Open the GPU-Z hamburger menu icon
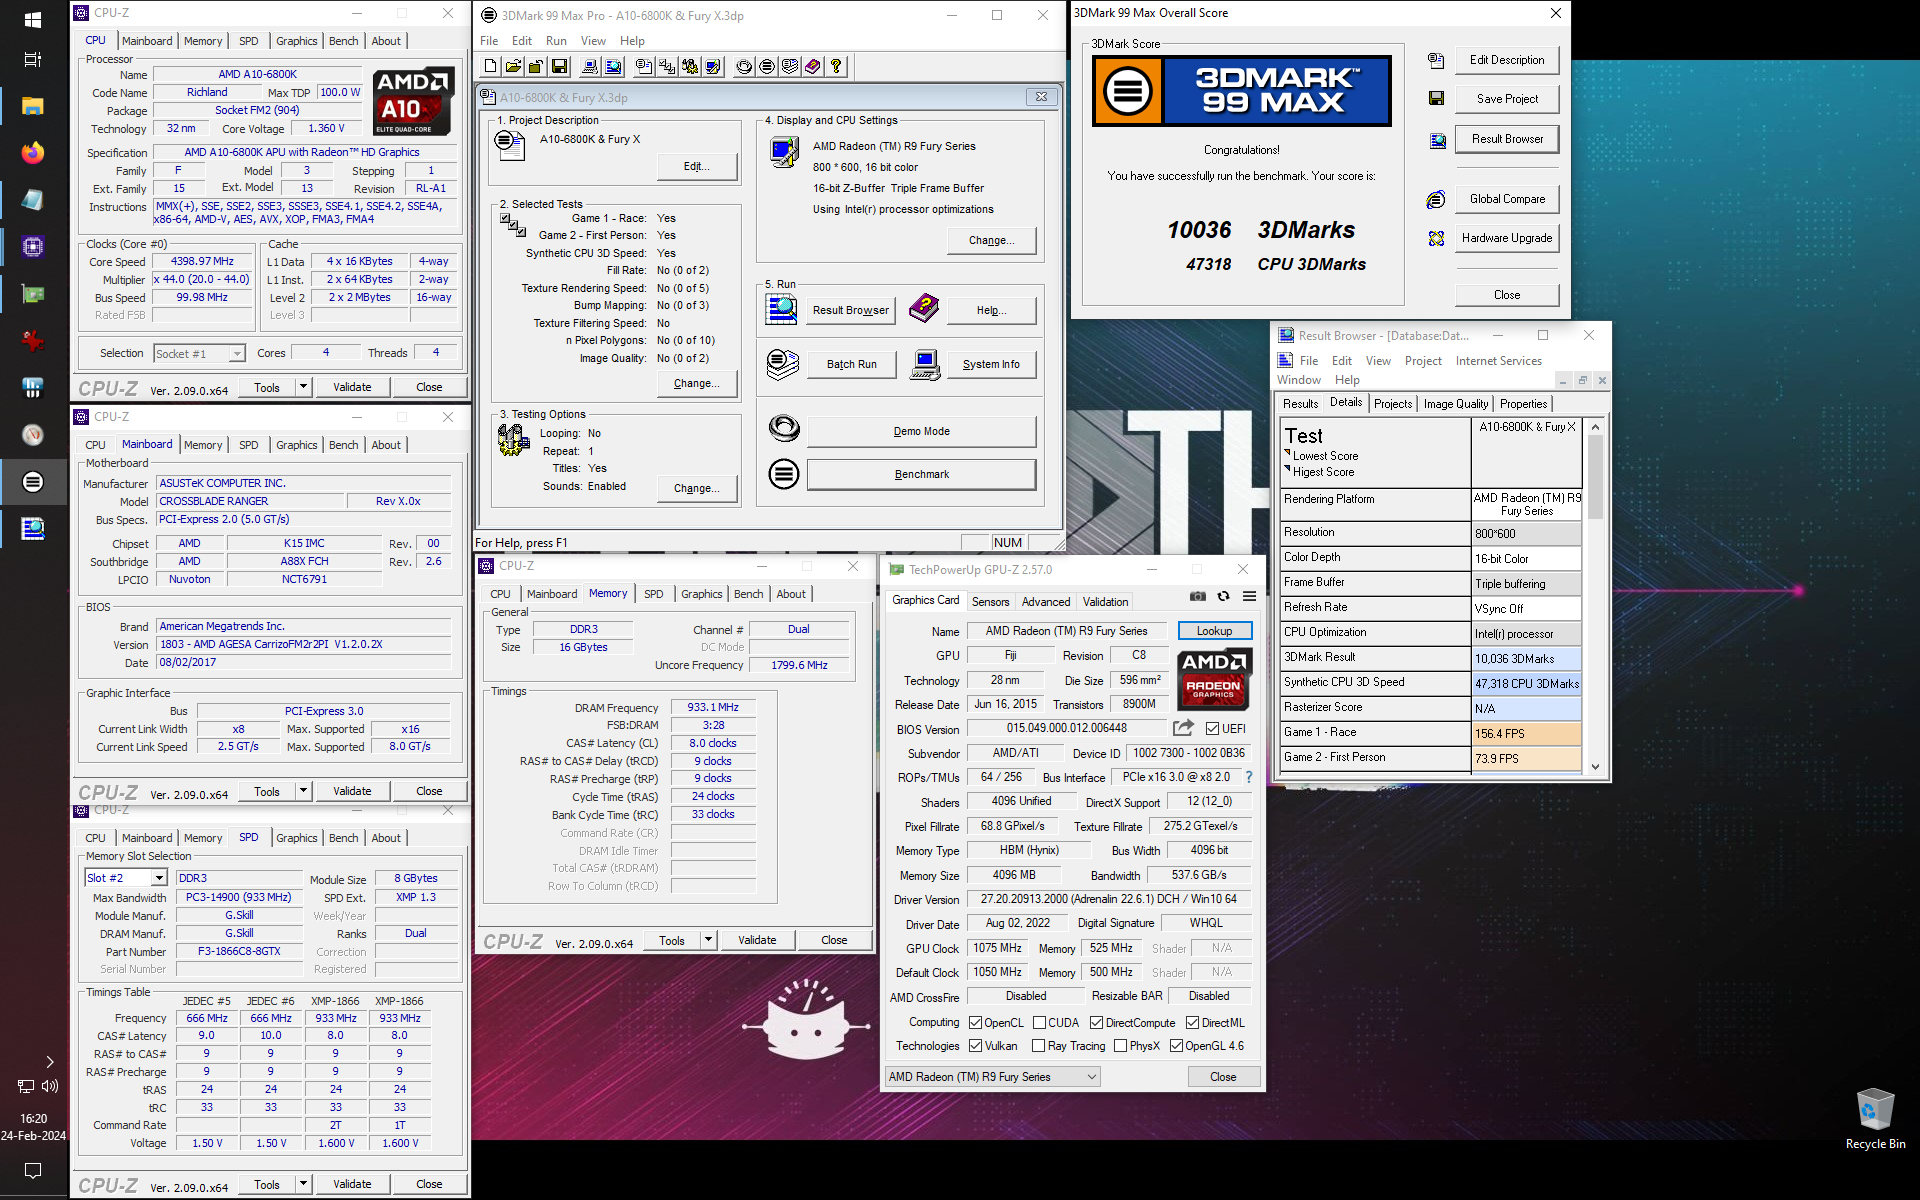The height and width of the screenshot is (1200, 1920). click(1249, 596)
